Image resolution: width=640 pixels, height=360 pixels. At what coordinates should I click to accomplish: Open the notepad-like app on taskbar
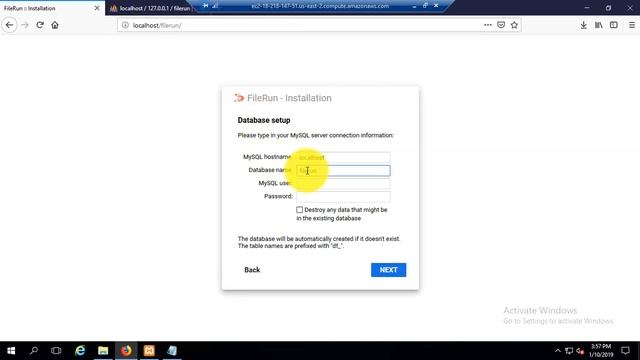point(172,351)
